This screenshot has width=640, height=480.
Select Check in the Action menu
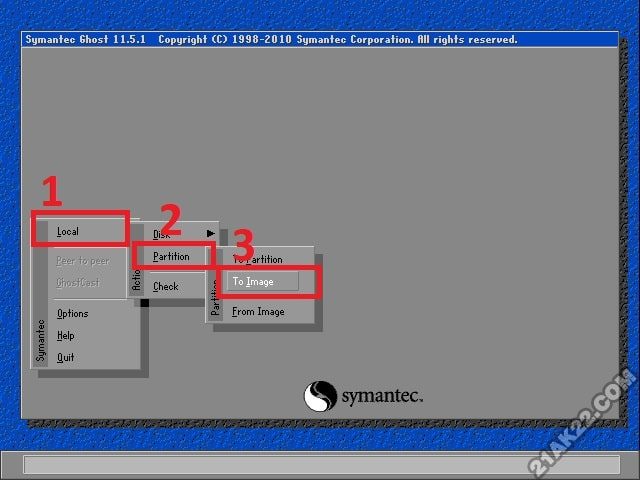[x=166, y=287]
